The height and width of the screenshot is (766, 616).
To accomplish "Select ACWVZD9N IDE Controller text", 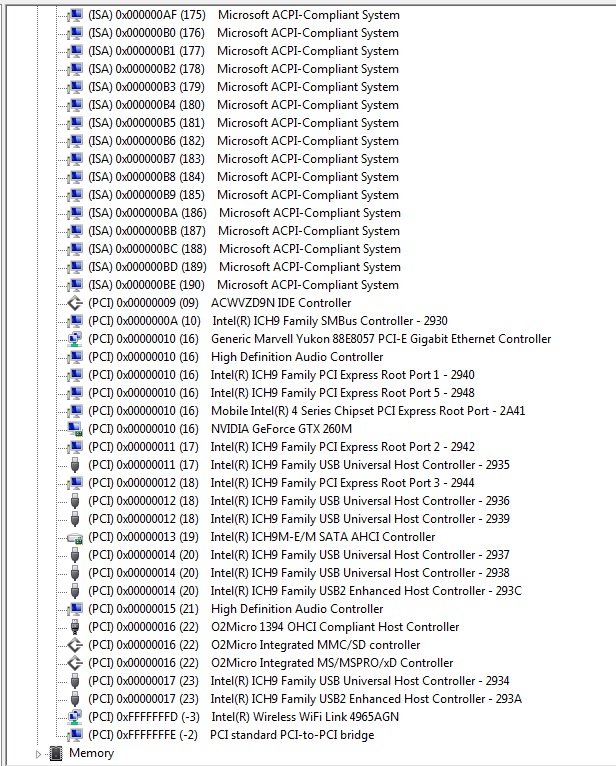I will (x=281, y=303).
